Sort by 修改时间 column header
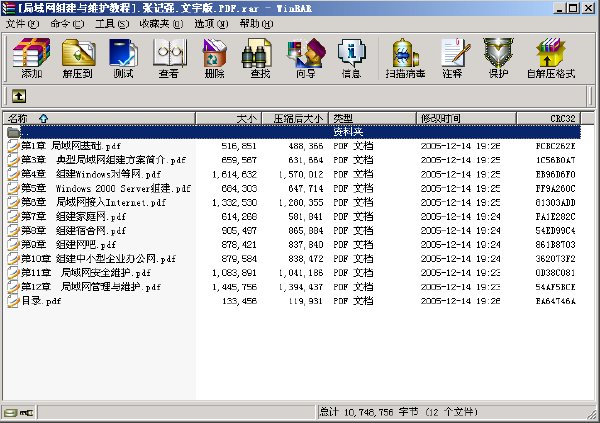Viewport: 600px width, 423px height. (466, 119)
